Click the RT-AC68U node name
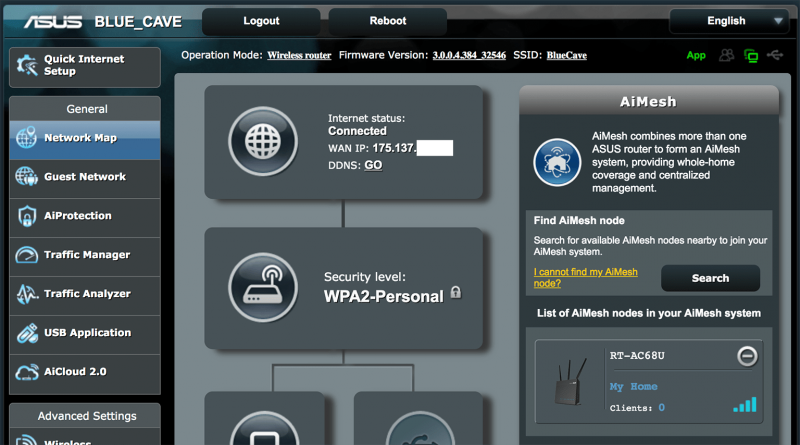The image size is (800, 445). [637, 356]
